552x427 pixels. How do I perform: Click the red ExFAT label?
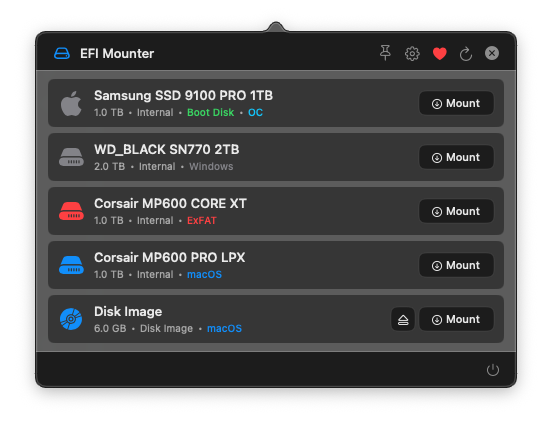tap(202, 221)
